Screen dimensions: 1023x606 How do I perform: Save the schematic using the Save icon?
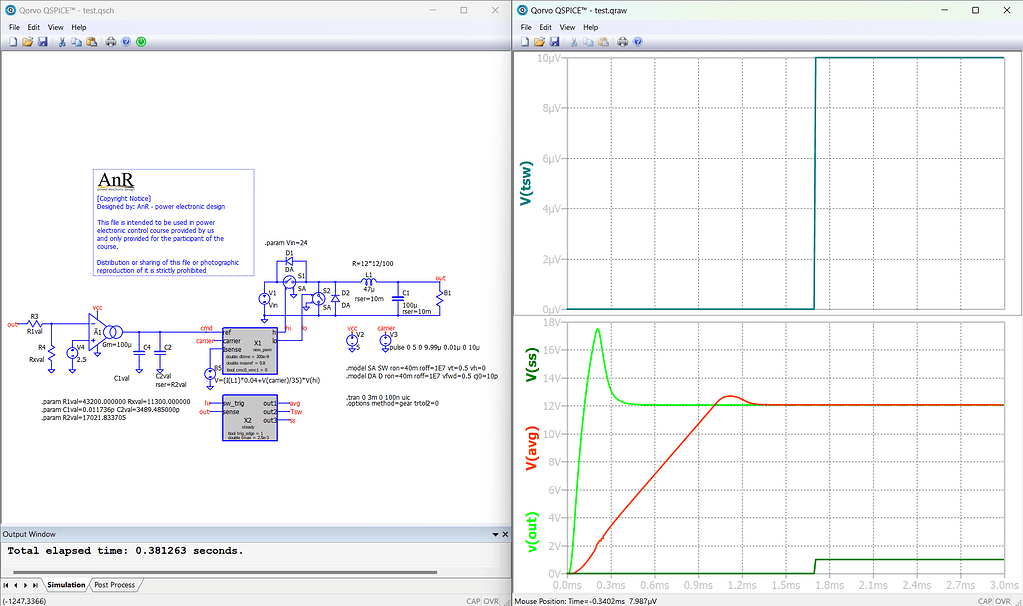point(41,41)
